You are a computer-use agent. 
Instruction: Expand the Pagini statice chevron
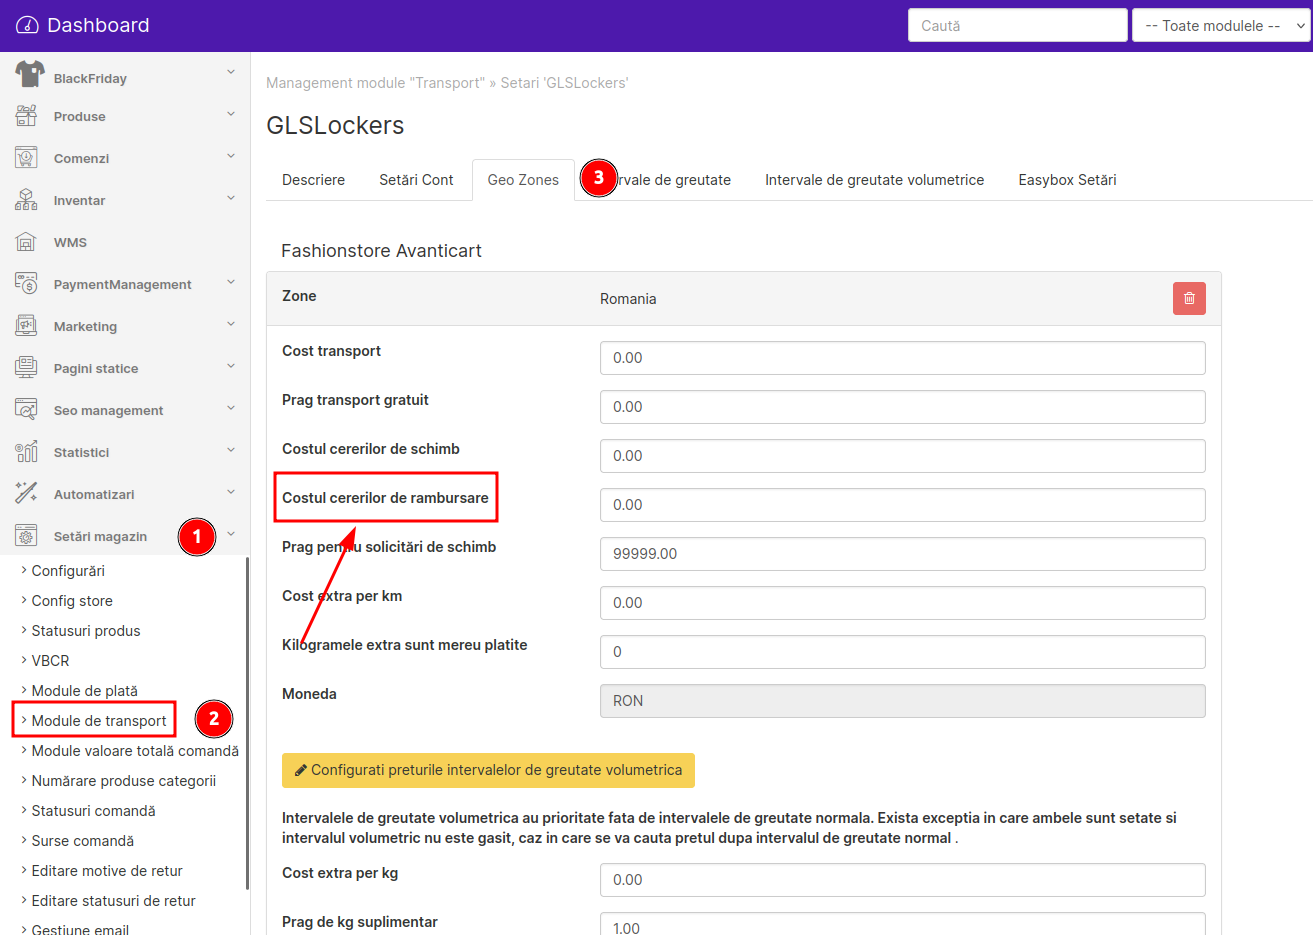pos(231,366)
